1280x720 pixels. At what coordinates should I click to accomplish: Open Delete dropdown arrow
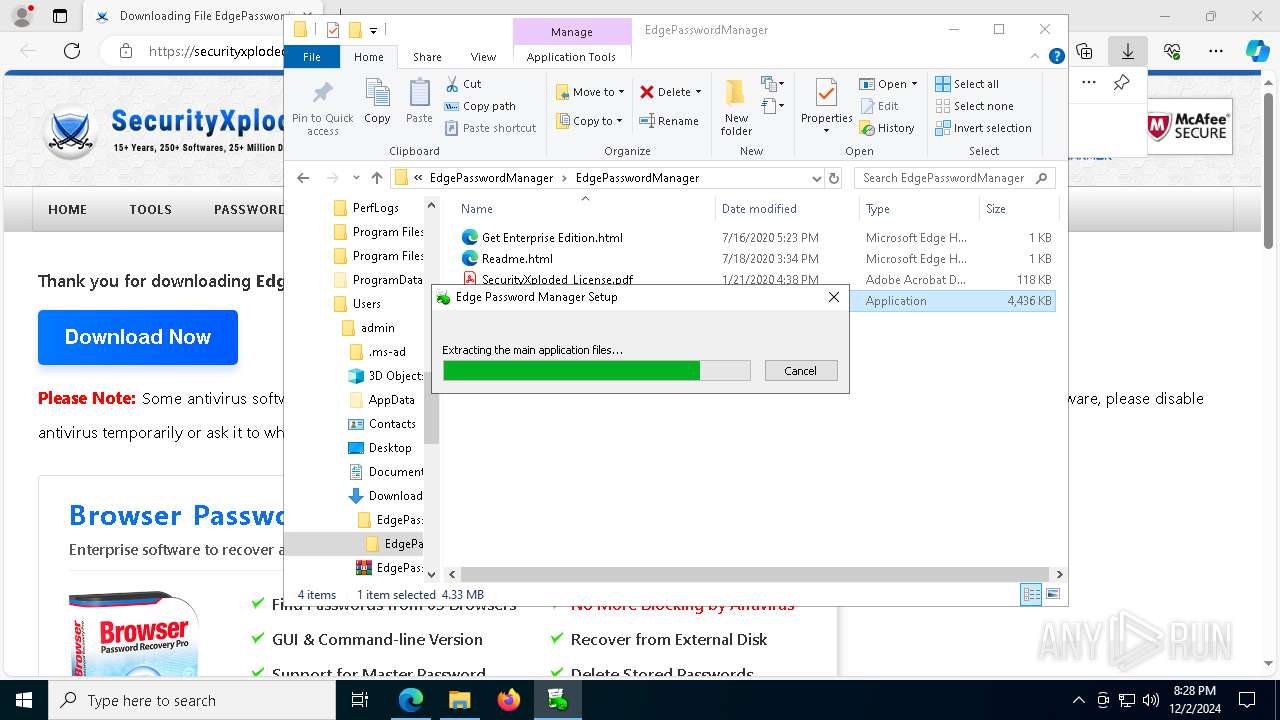698,92
